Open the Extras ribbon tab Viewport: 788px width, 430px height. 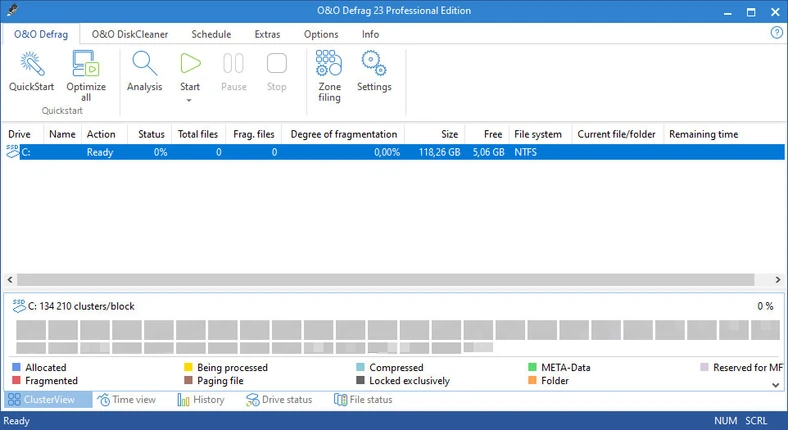pyautogui.click(x=267, y=34)
